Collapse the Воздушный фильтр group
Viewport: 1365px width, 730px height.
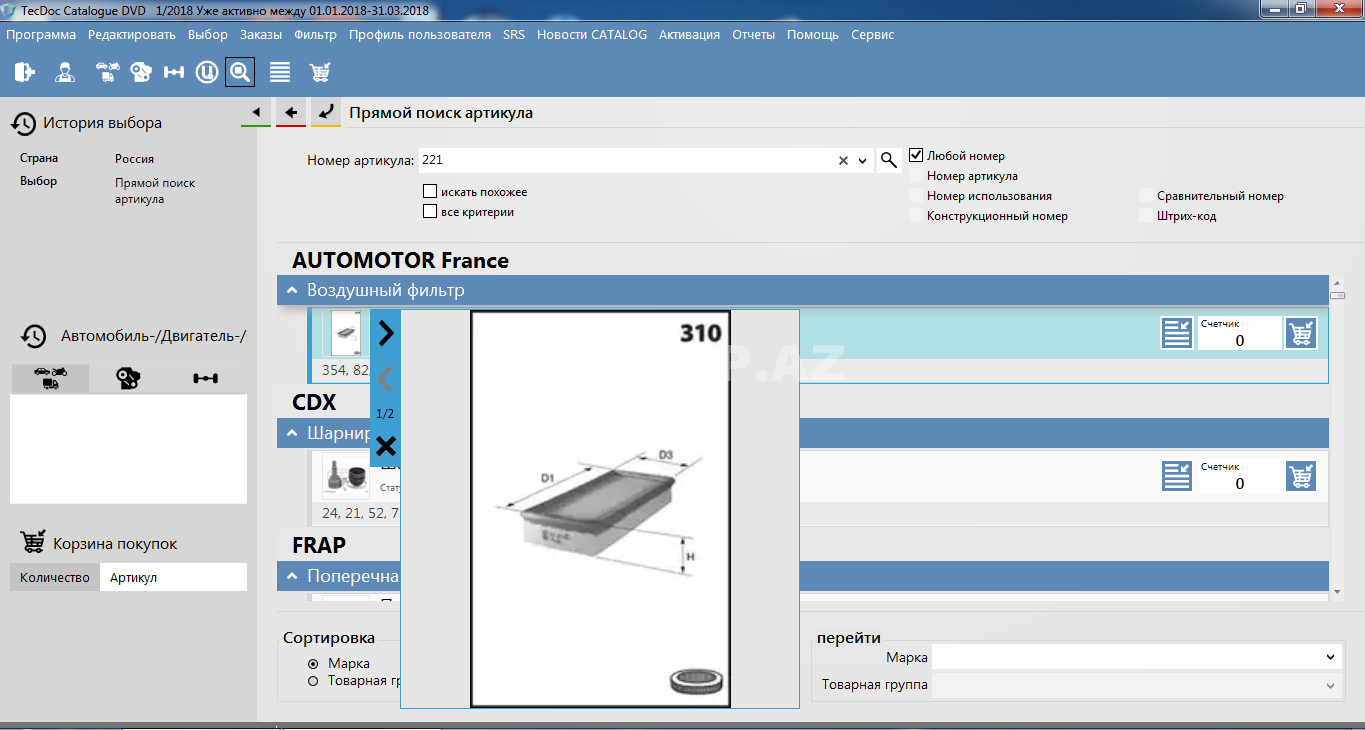pyautogui.click(x=292, y=290)
